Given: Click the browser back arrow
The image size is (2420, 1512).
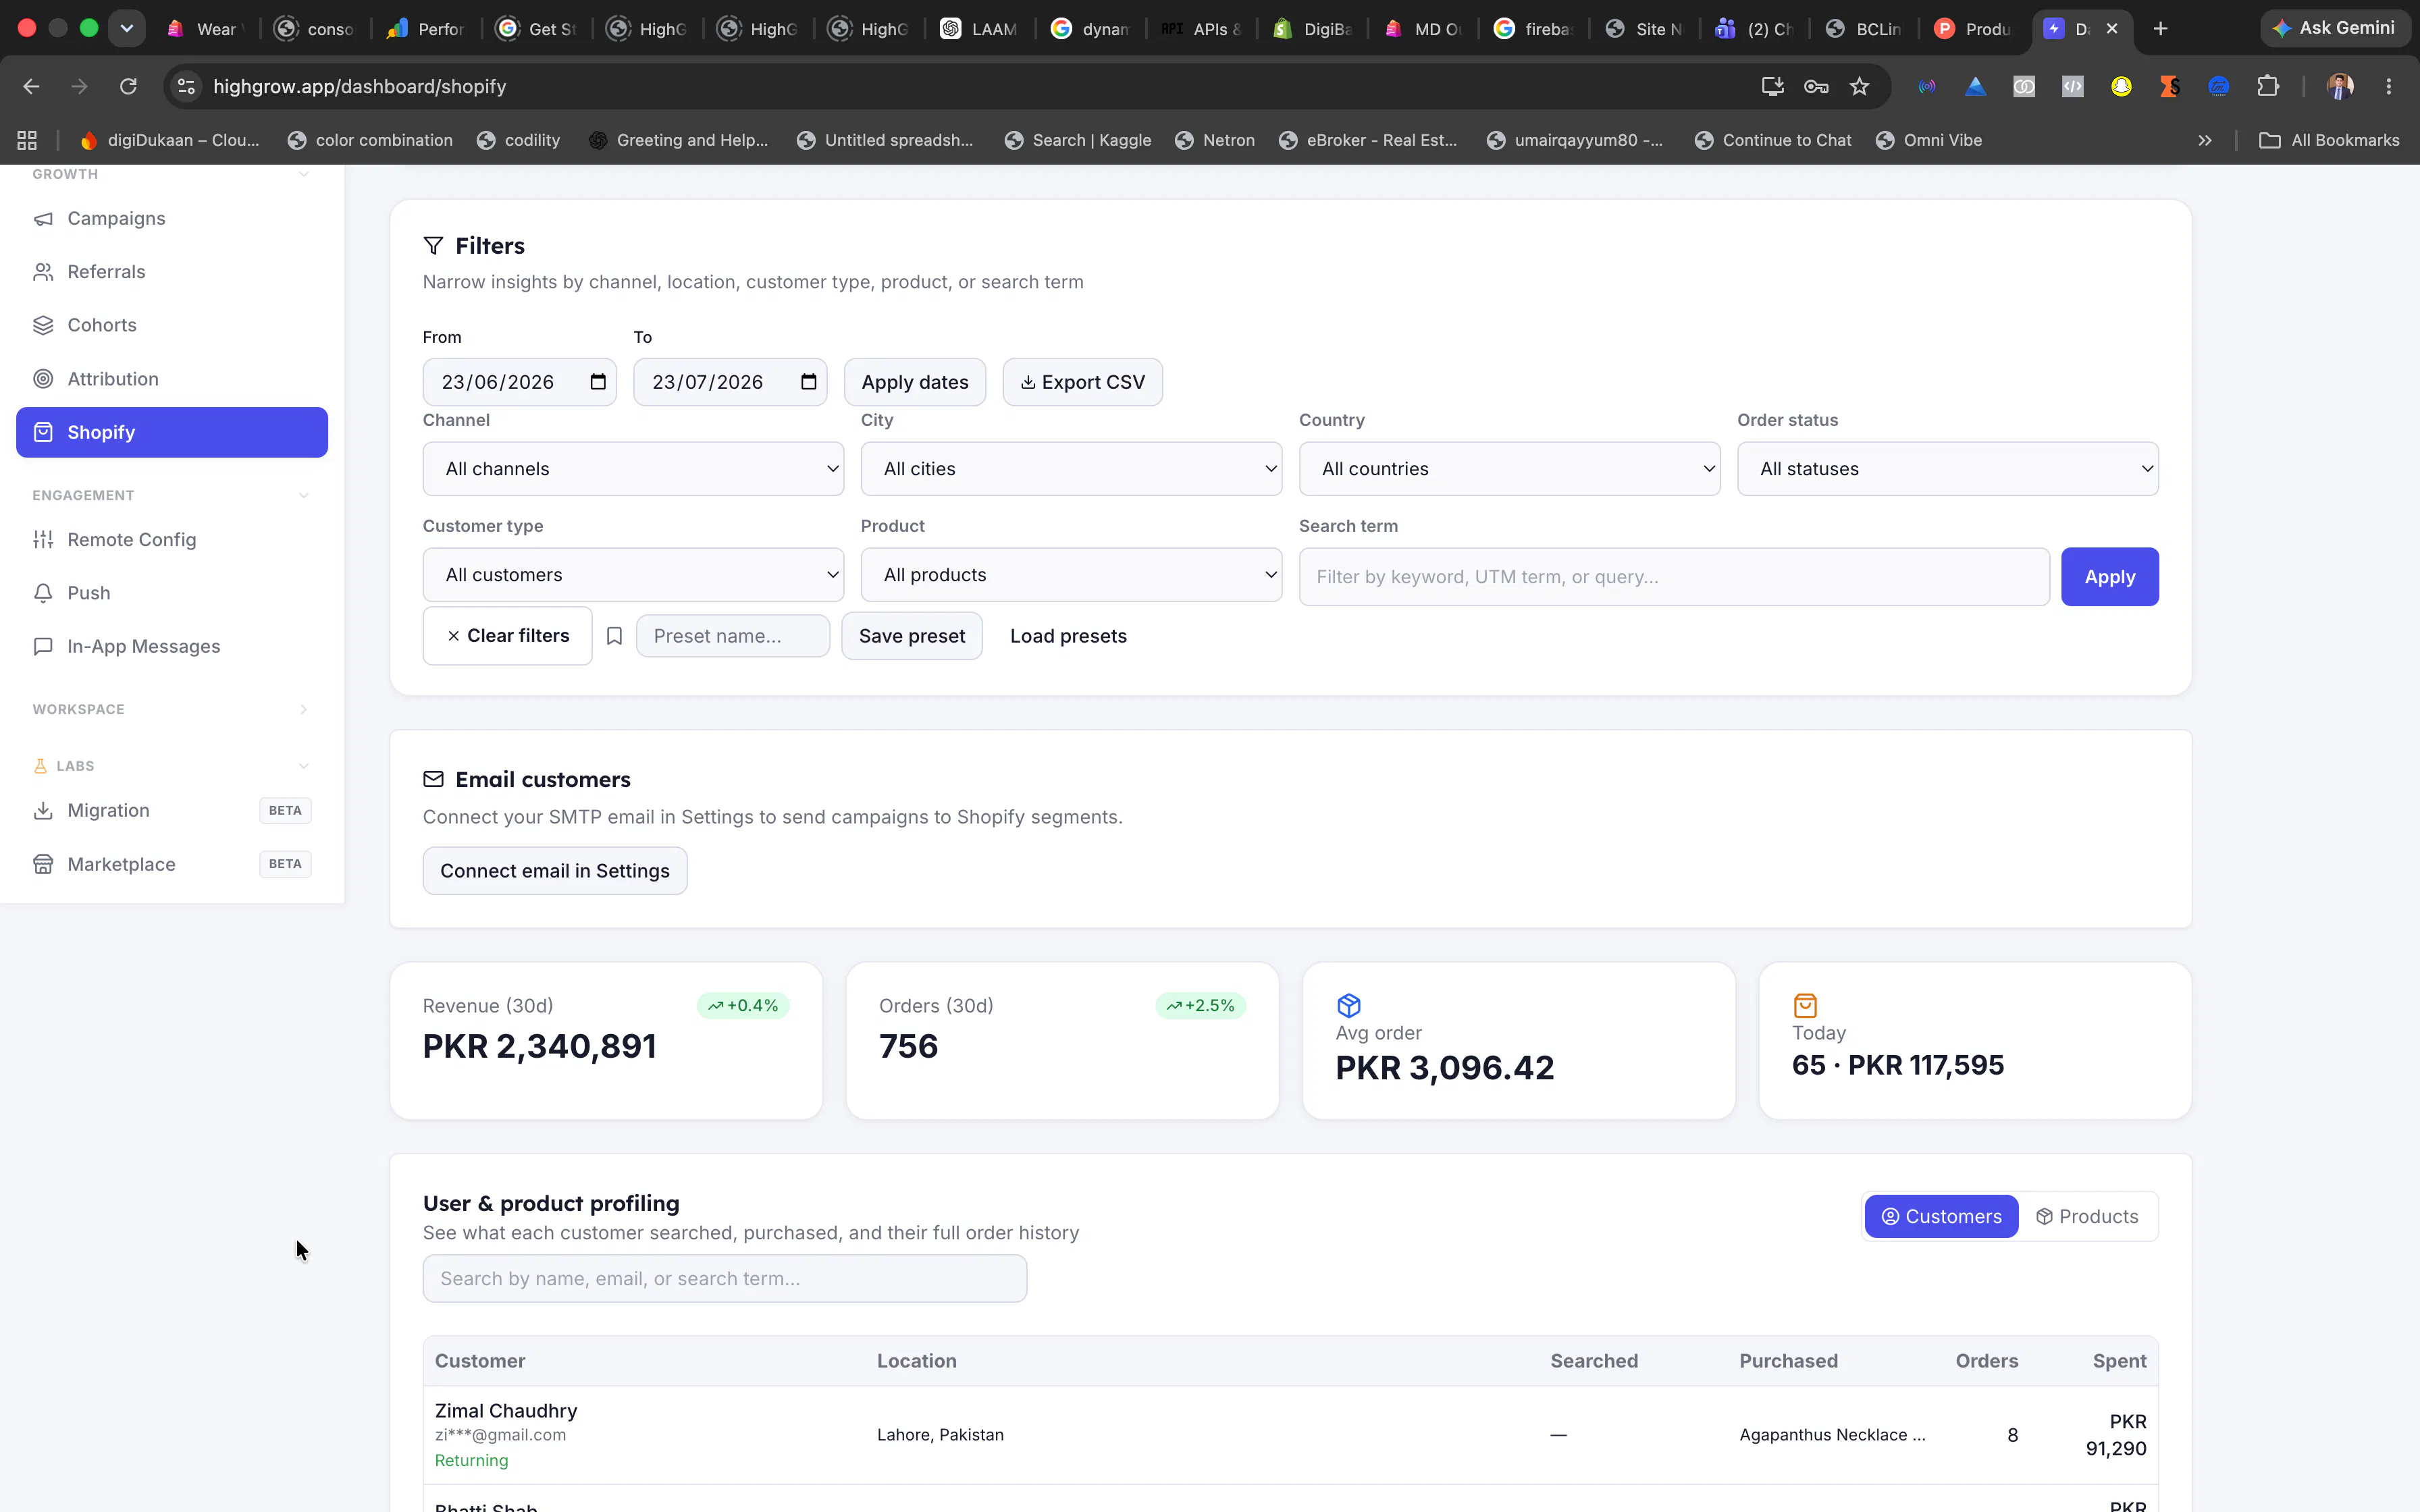Looking at the screenshot, I should 31,87.
